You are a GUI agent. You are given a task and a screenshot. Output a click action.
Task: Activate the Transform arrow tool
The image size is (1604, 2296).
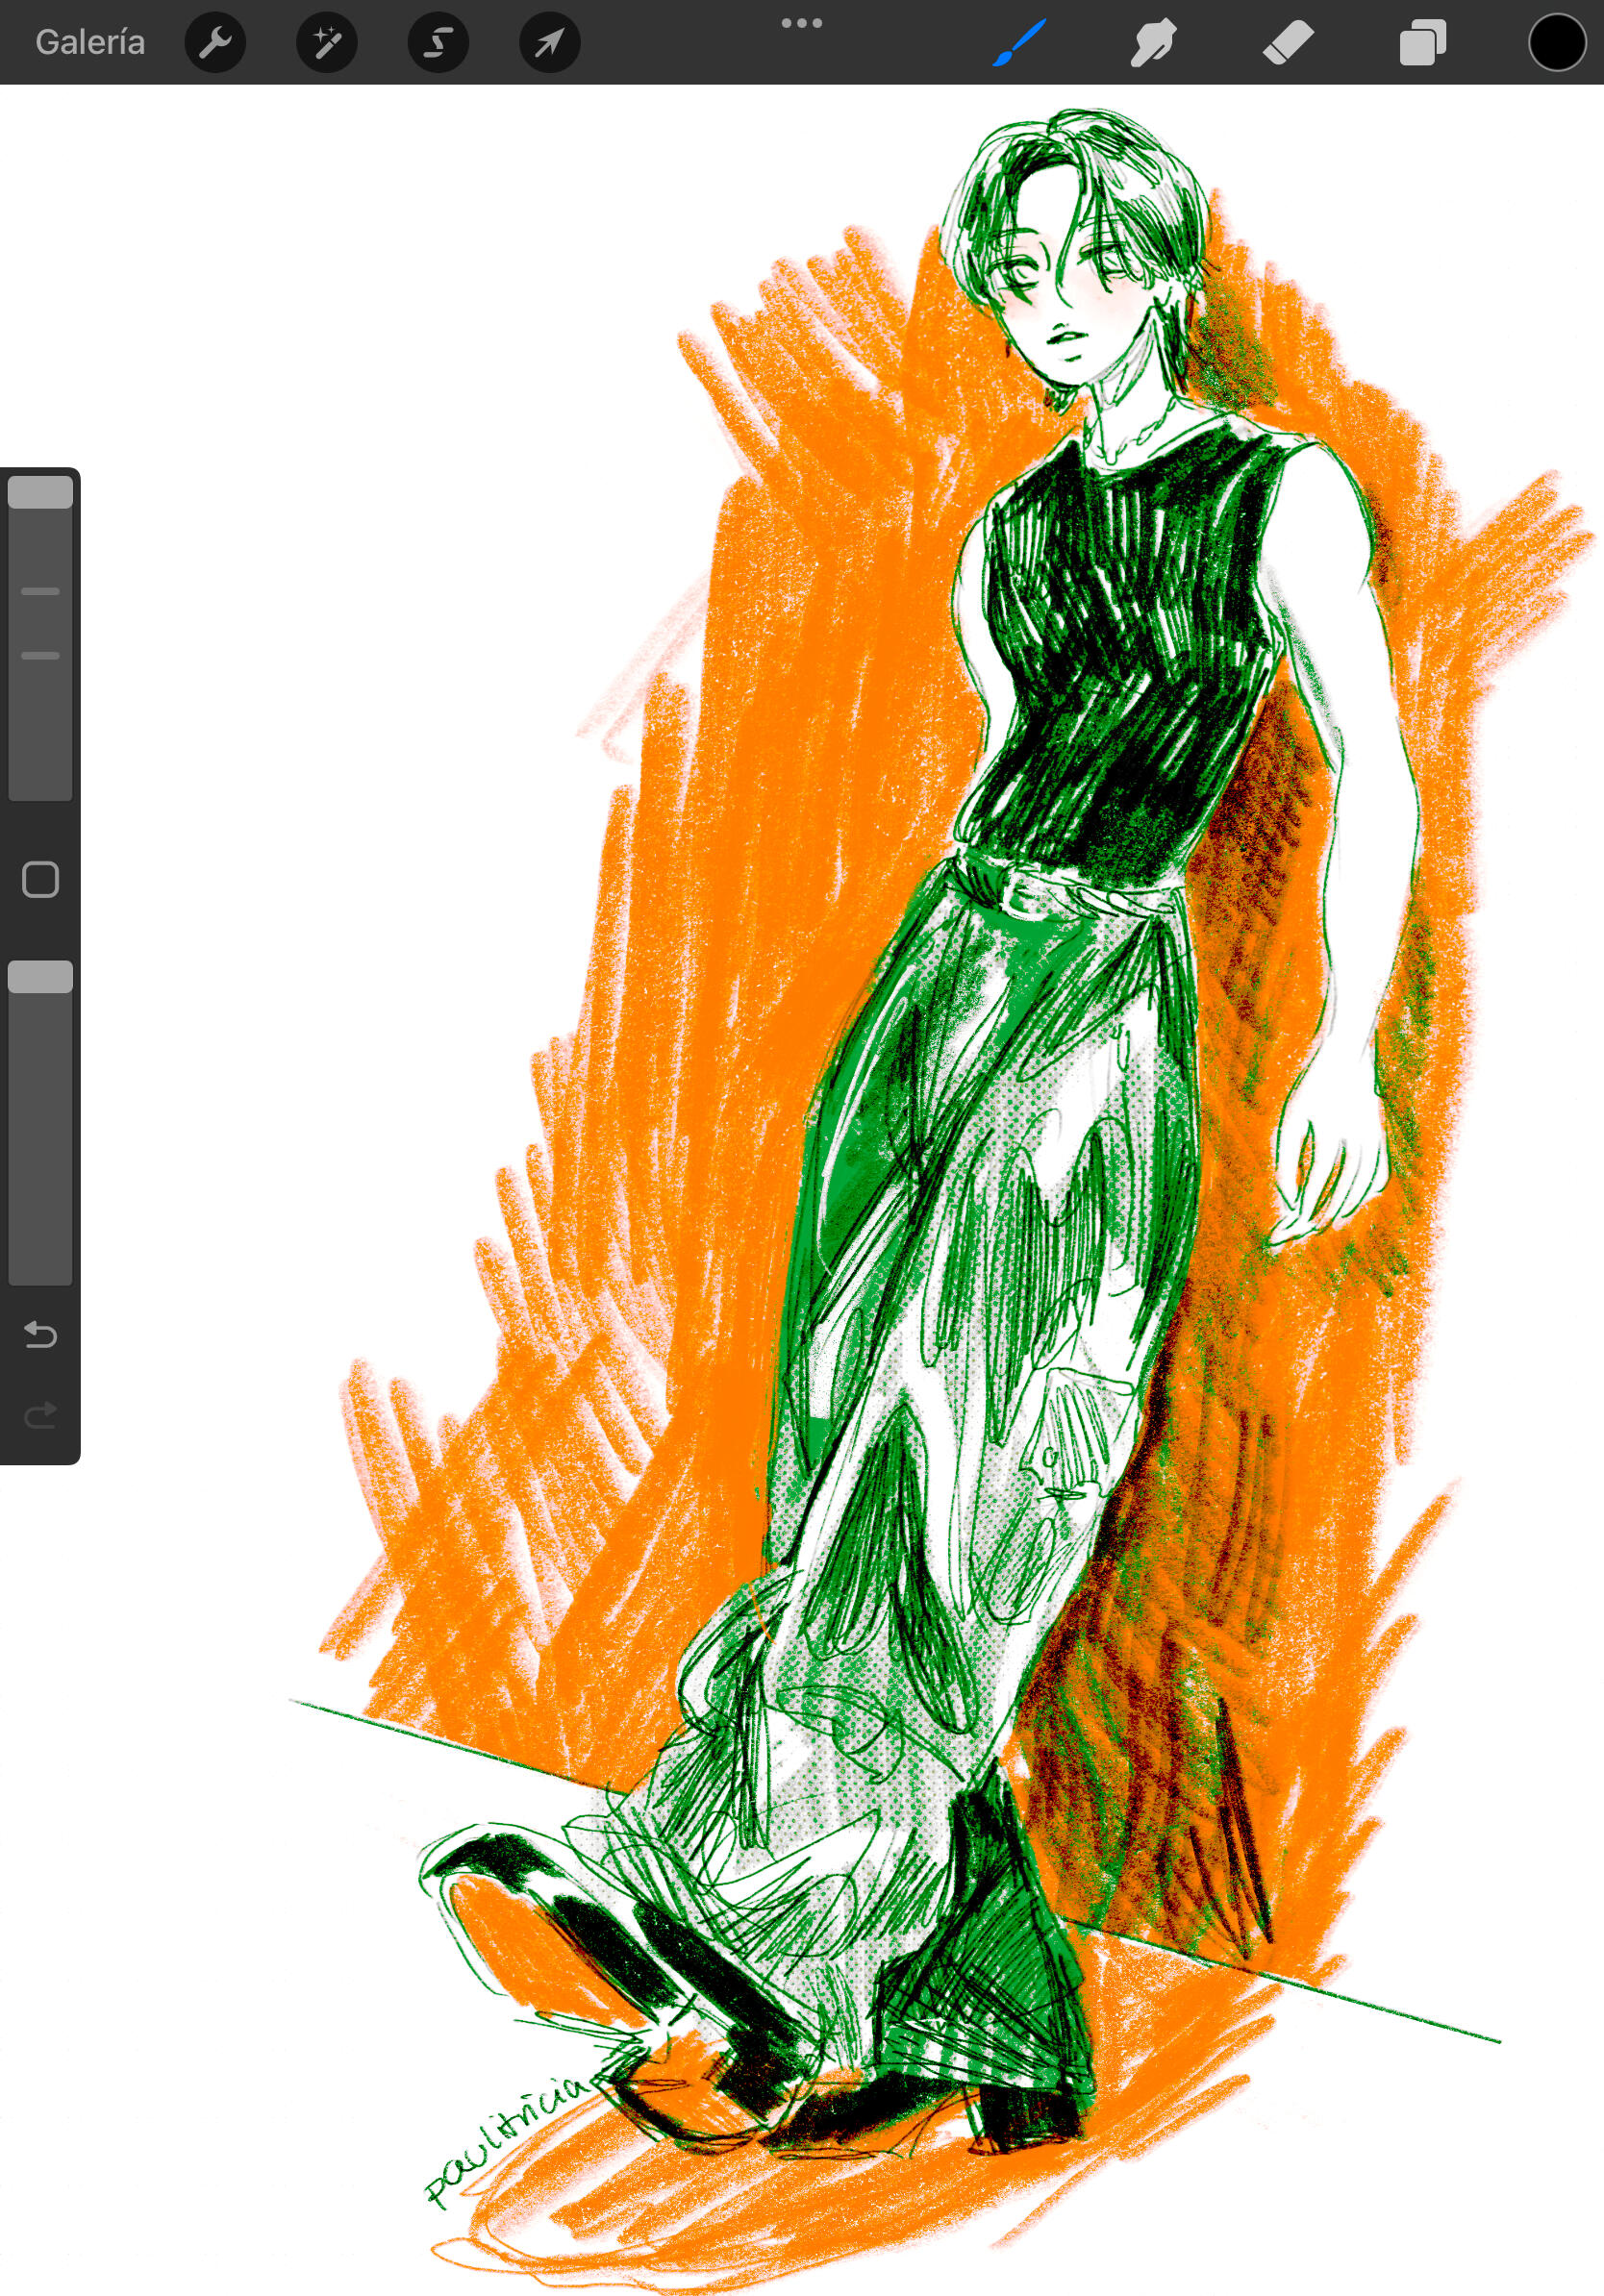[549, 42]
